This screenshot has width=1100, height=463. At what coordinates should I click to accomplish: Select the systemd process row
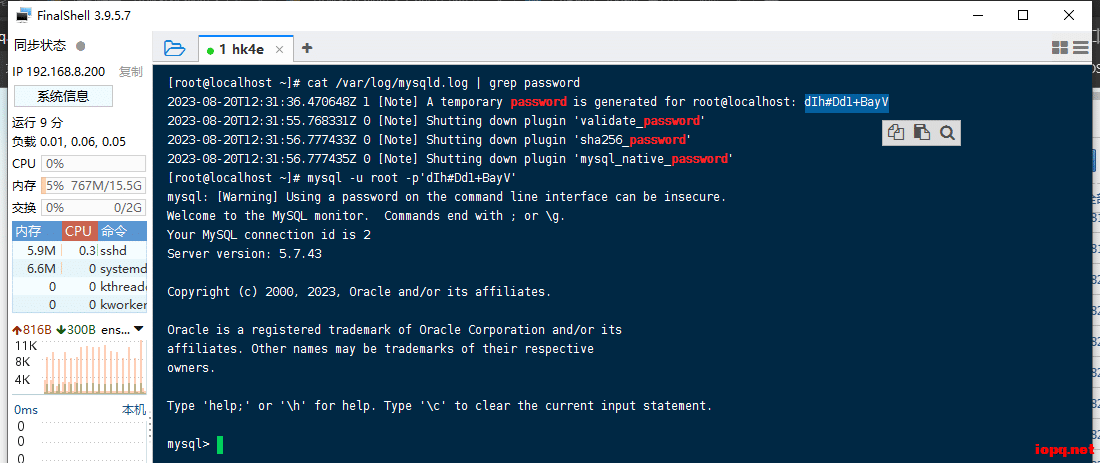[80, 269]
